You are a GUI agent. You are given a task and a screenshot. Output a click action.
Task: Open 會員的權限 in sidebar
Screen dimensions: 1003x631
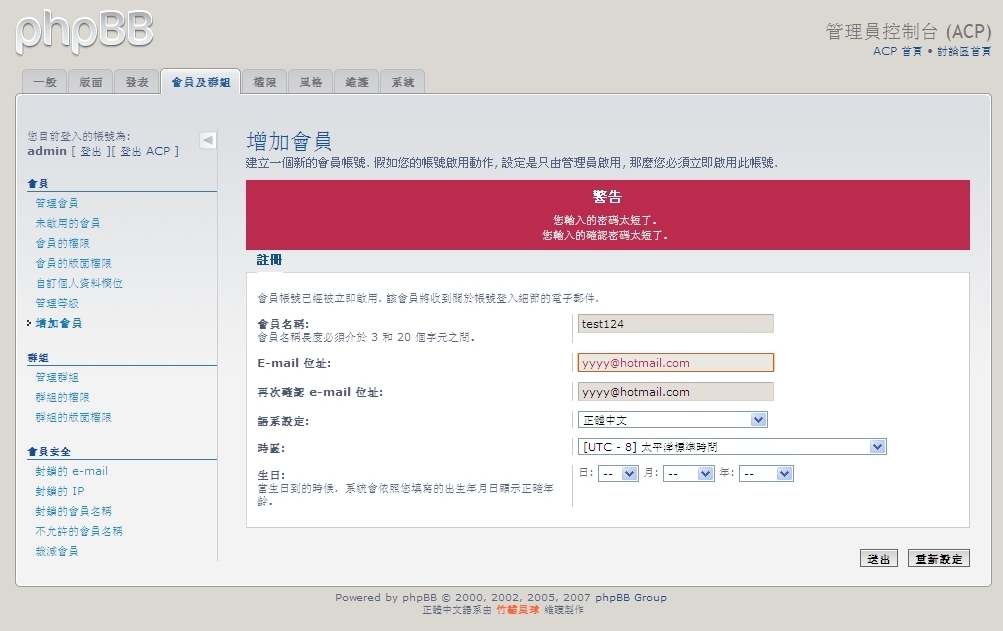pos(63,243)
